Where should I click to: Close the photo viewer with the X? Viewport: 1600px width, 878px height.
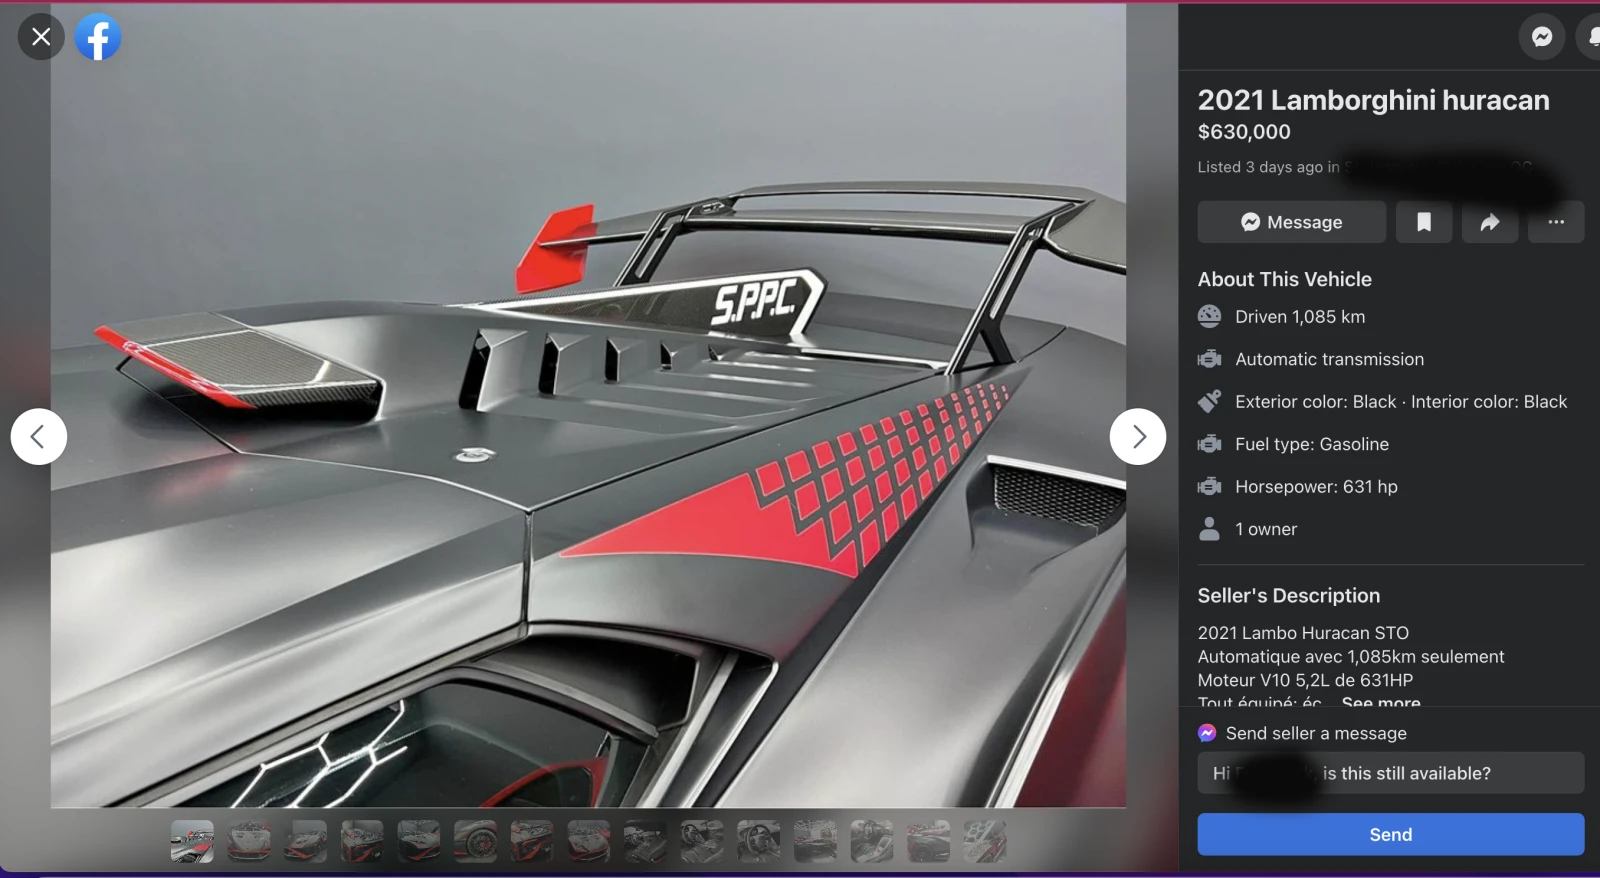point(41,37)
